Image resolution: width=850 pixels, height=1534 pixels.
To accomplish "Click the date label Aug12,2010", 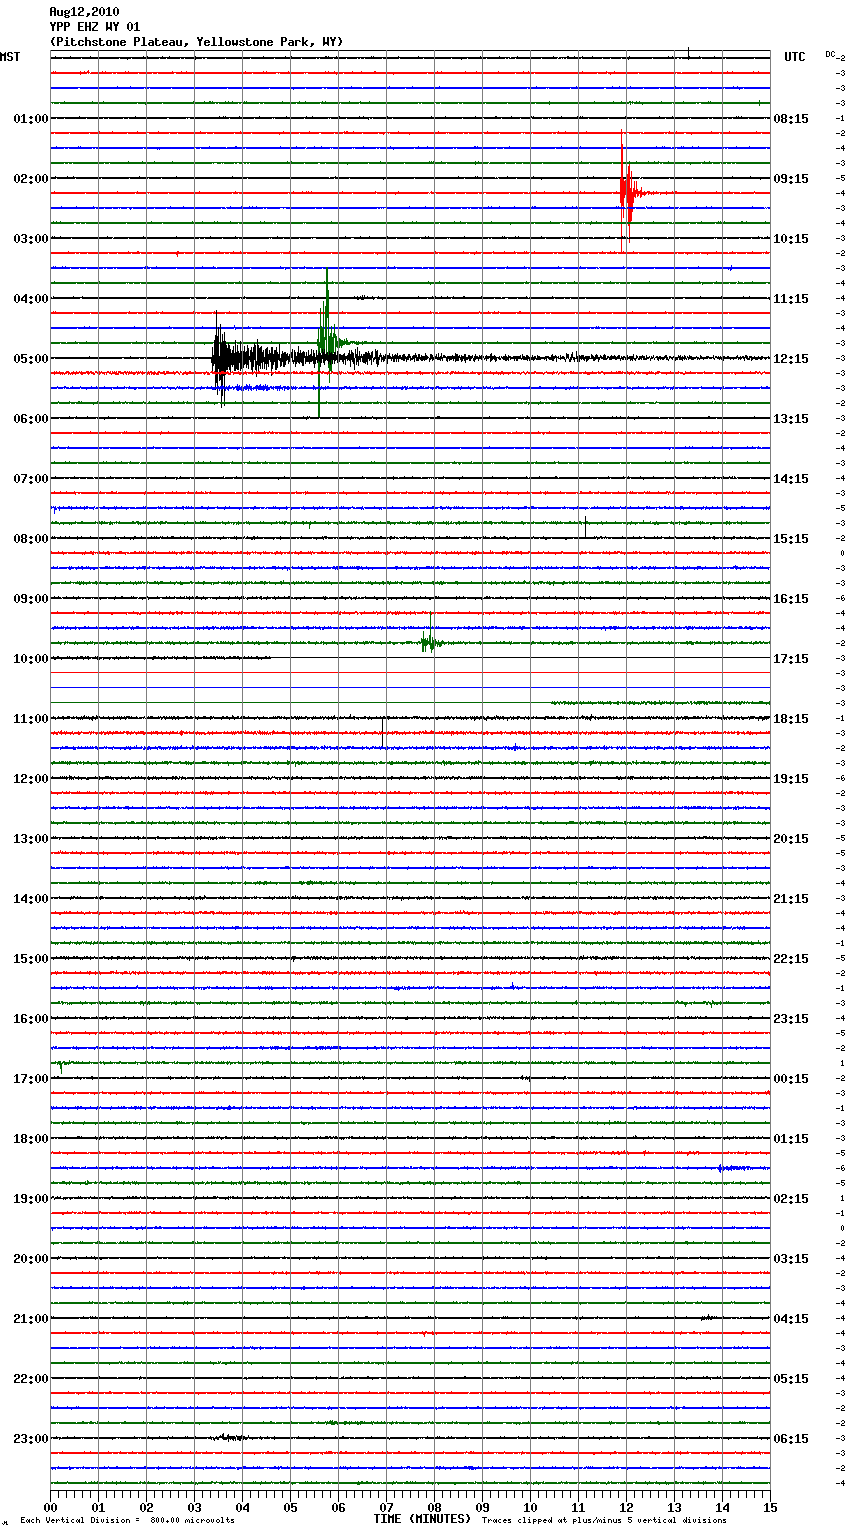I will coord(84,12).
